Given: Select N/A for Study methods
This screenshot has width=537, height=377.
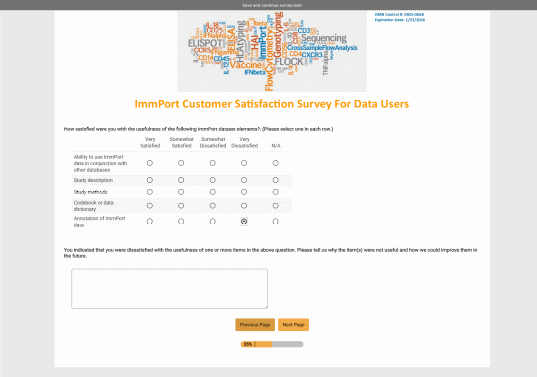Looking at the screenshot, I should click(275, 192).
